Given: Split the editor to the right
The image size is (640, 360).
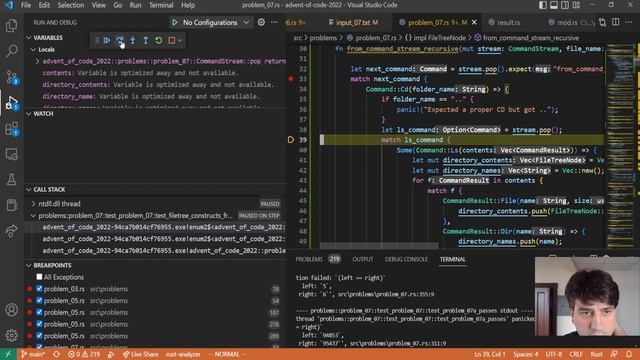Looking at the screenshot, I should 616,22.
